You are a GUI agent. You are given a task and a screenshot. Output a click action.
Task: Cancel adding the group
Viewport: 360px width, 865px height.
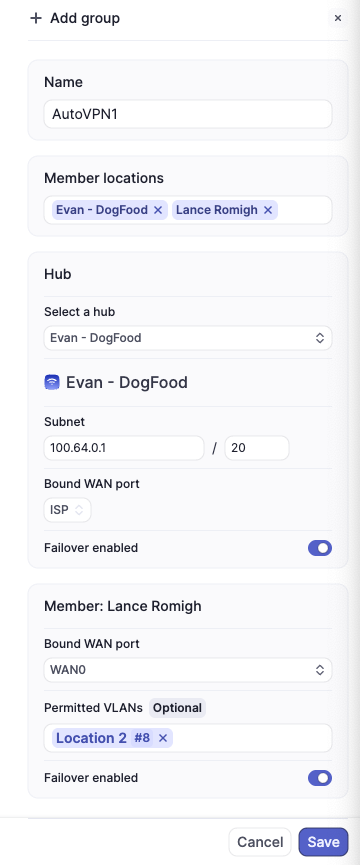pyautogui.click(x=260, y=842)
